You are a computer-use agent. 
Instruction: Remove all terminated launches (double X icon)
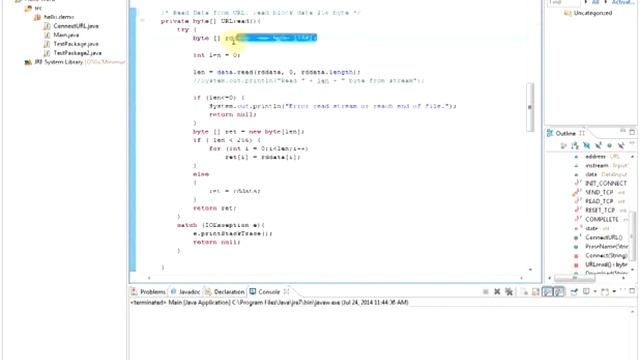509,292
